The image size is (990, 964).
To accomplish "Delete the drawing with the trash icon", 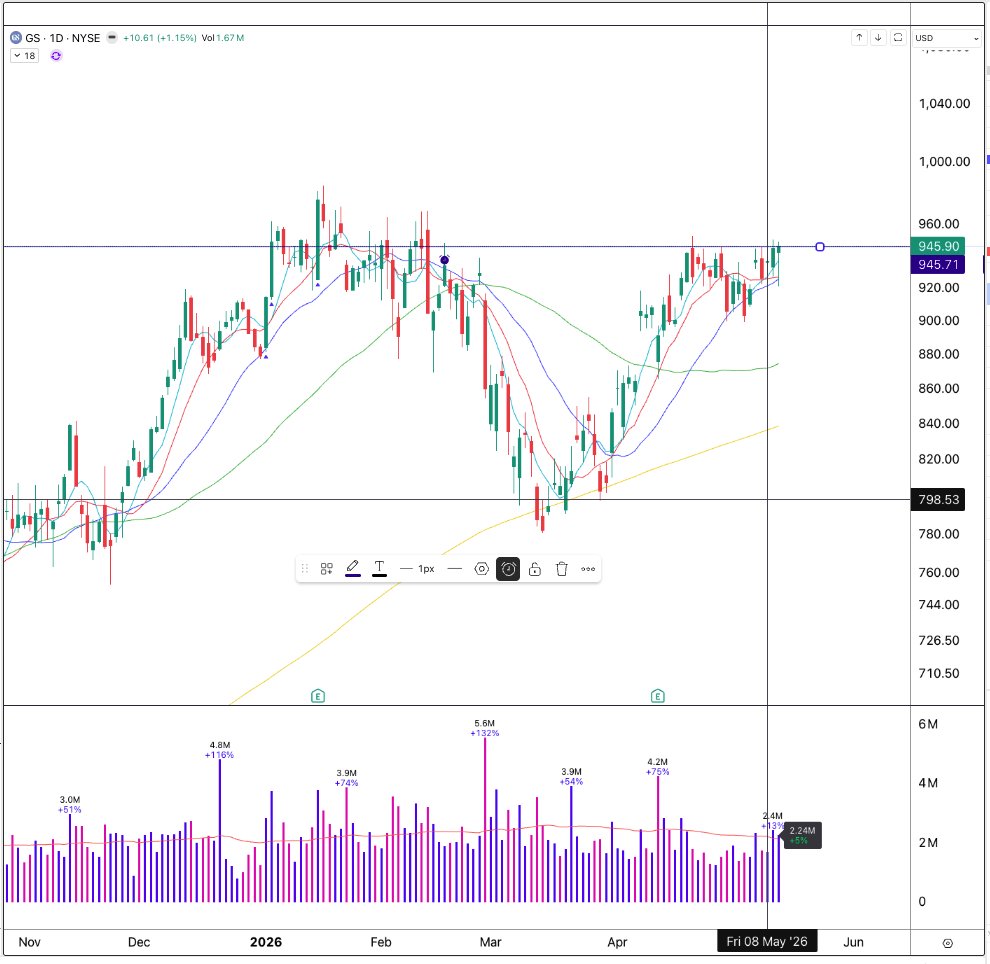I will coord(561,569).
